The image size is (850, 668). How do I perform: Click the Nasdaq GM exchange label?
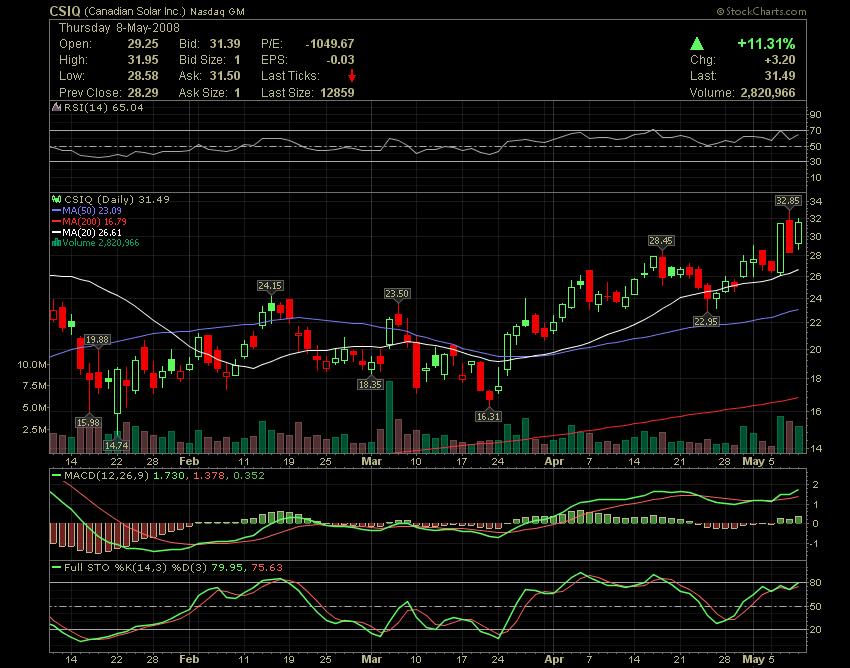pyautogui.click(x=217, y=11)
